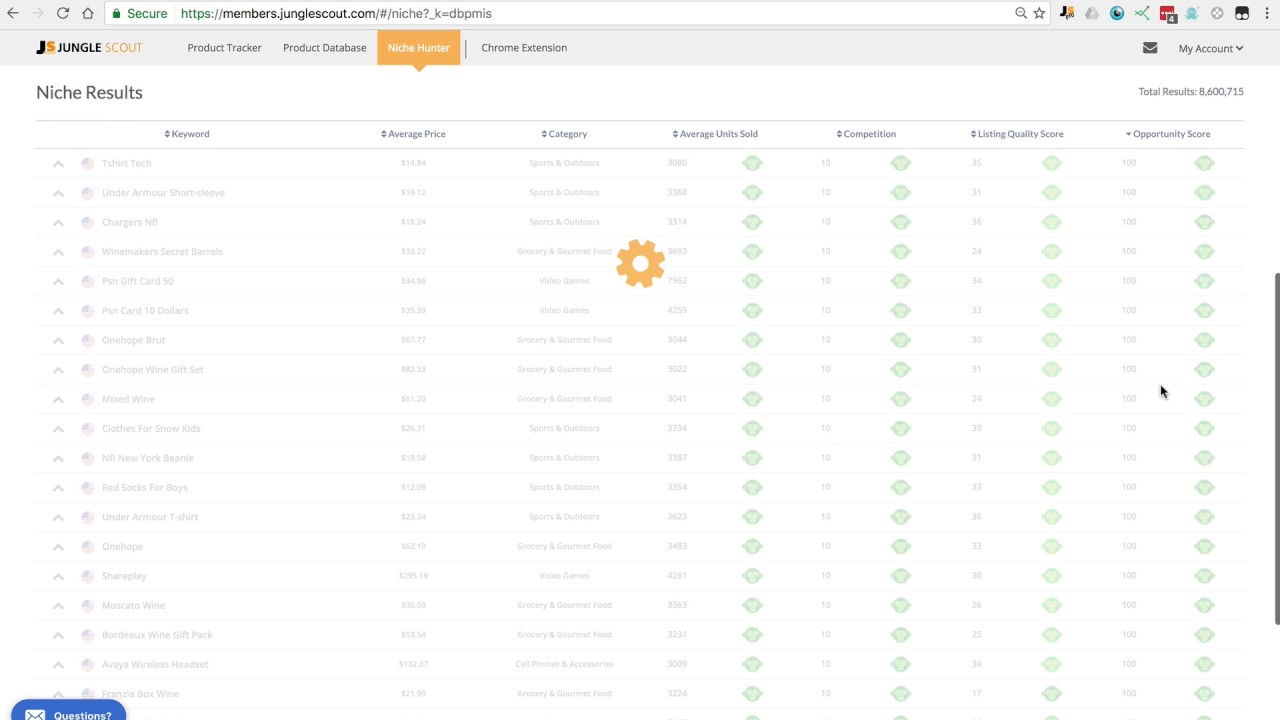Click the green graph-lines extension icon
The image size is (1280, 720).
click(1142, 13)
